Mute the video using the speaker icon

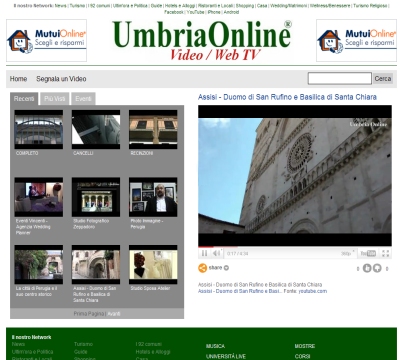216,253
